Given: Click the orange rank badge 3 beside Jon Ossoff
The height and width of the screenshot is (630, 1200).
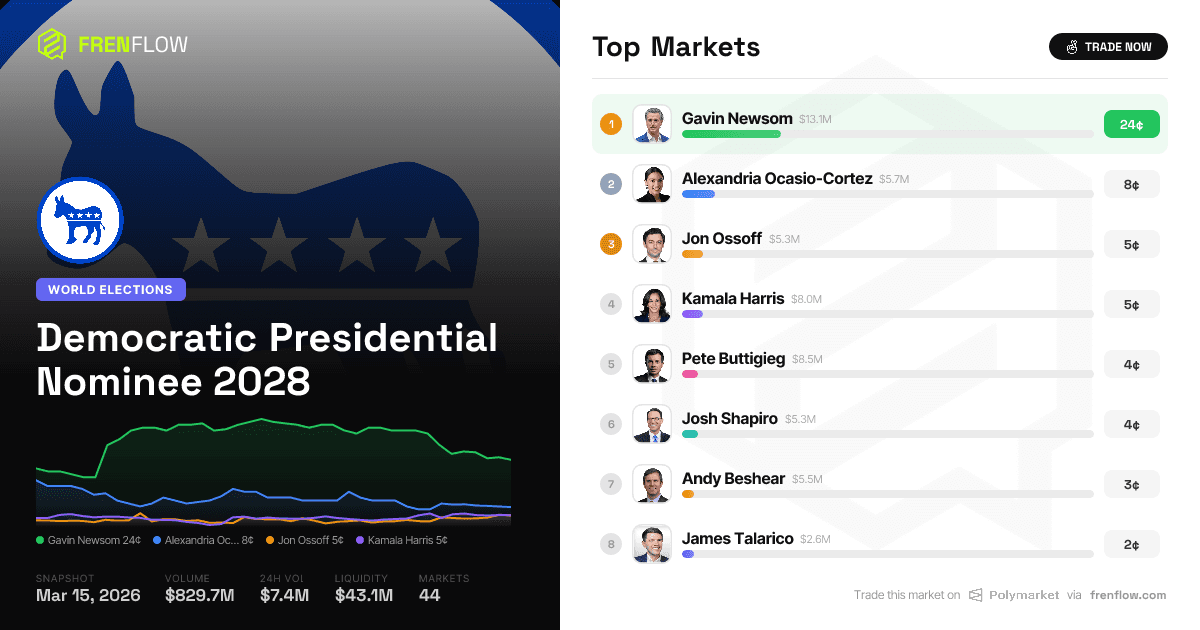Looking at the screenshot, I should (x=611, y=244).
